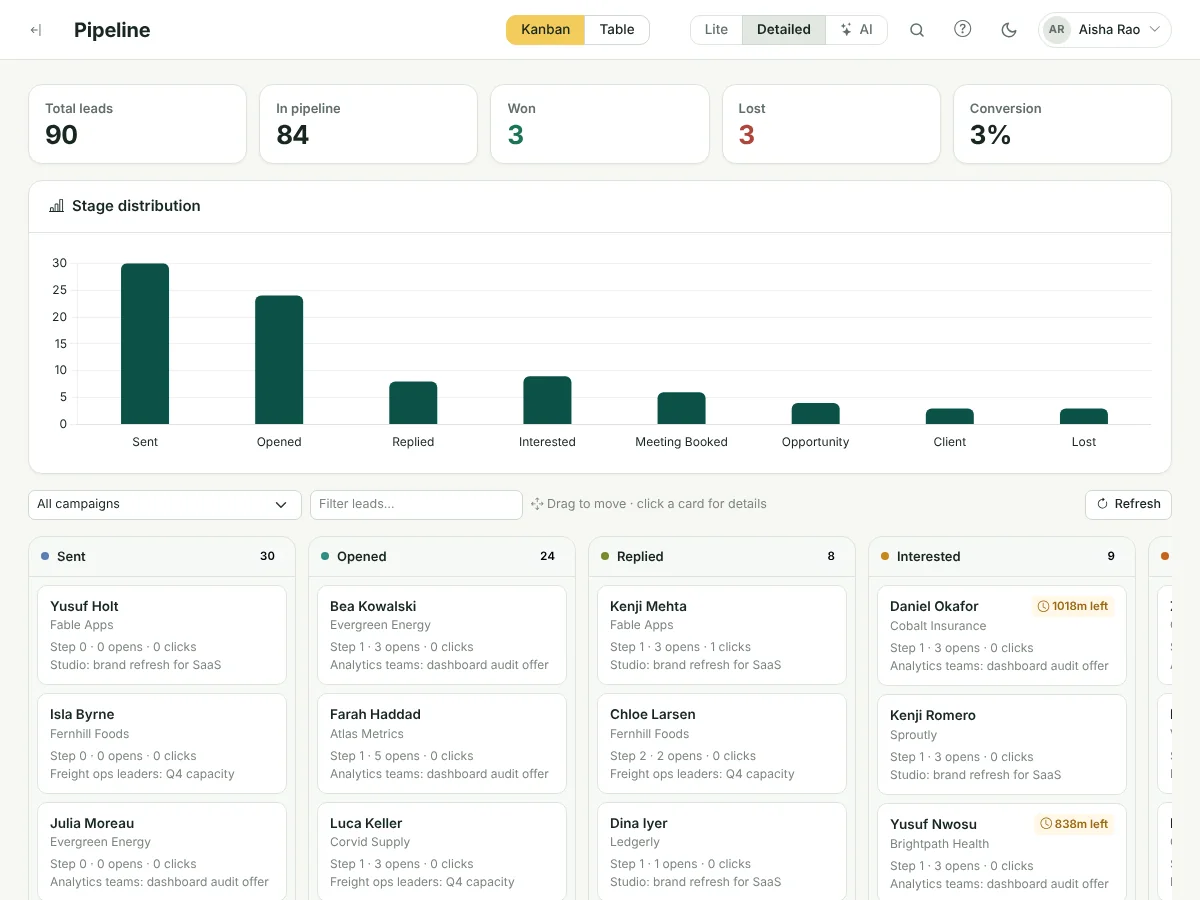Enable the AI mode
1200x900 pixels.
(x=857, y=30)
